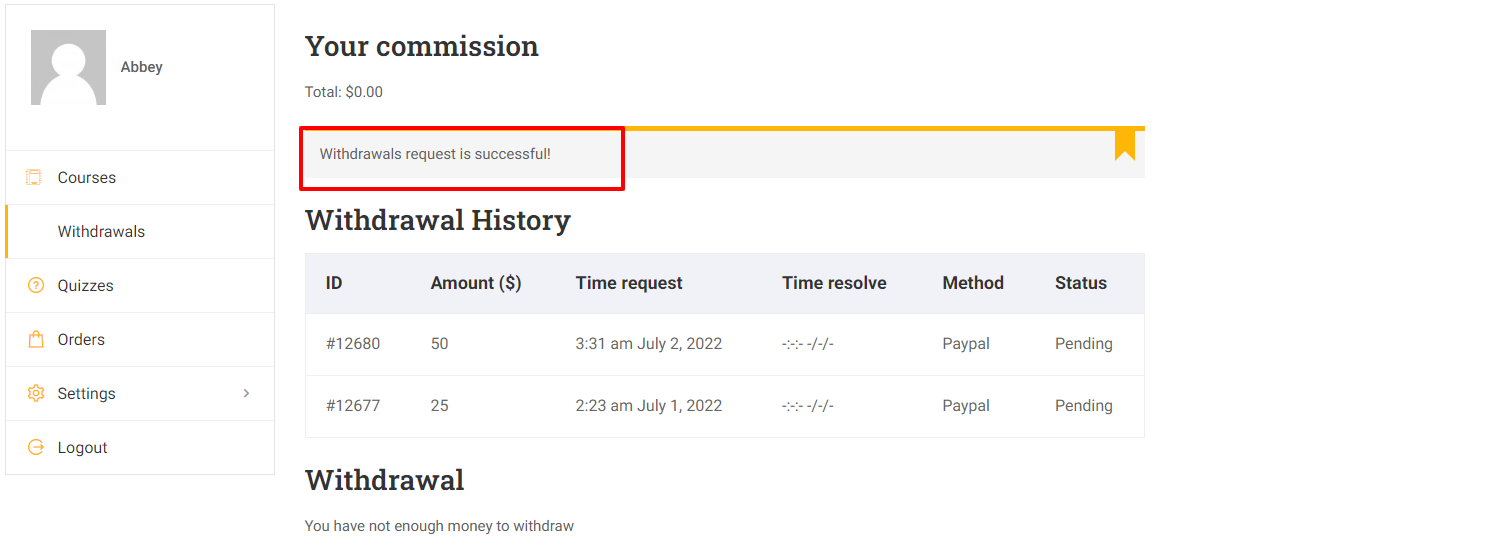The height and width of the screenshot is (560, 1493).
Task: Click the Withdrawals request is successful message
Action: point(435,154)
